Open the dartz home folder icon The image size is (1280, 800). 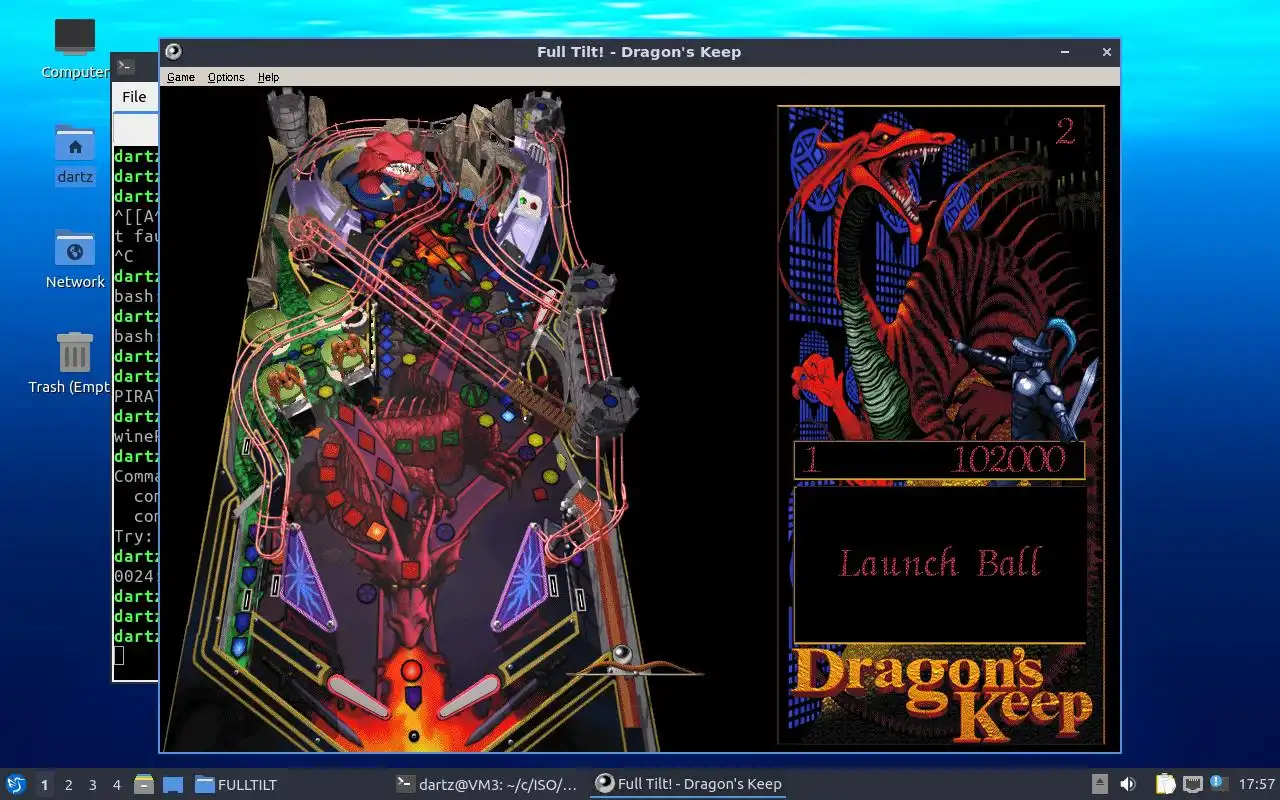[75, 155]
